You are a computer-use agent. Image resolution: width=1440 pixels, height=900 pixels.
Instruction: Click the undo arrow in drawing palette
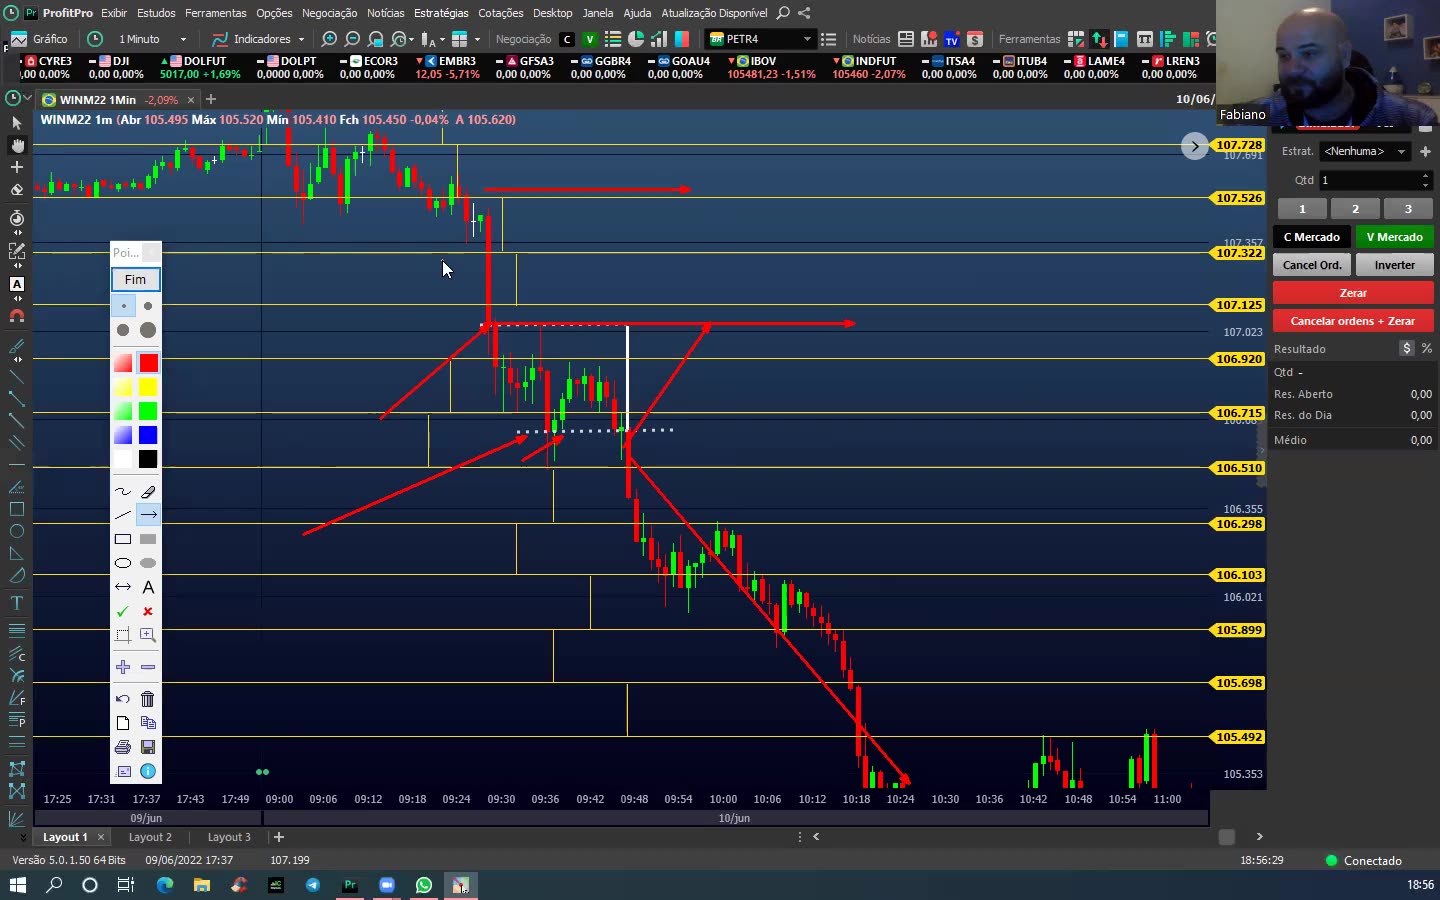point(123,699)
